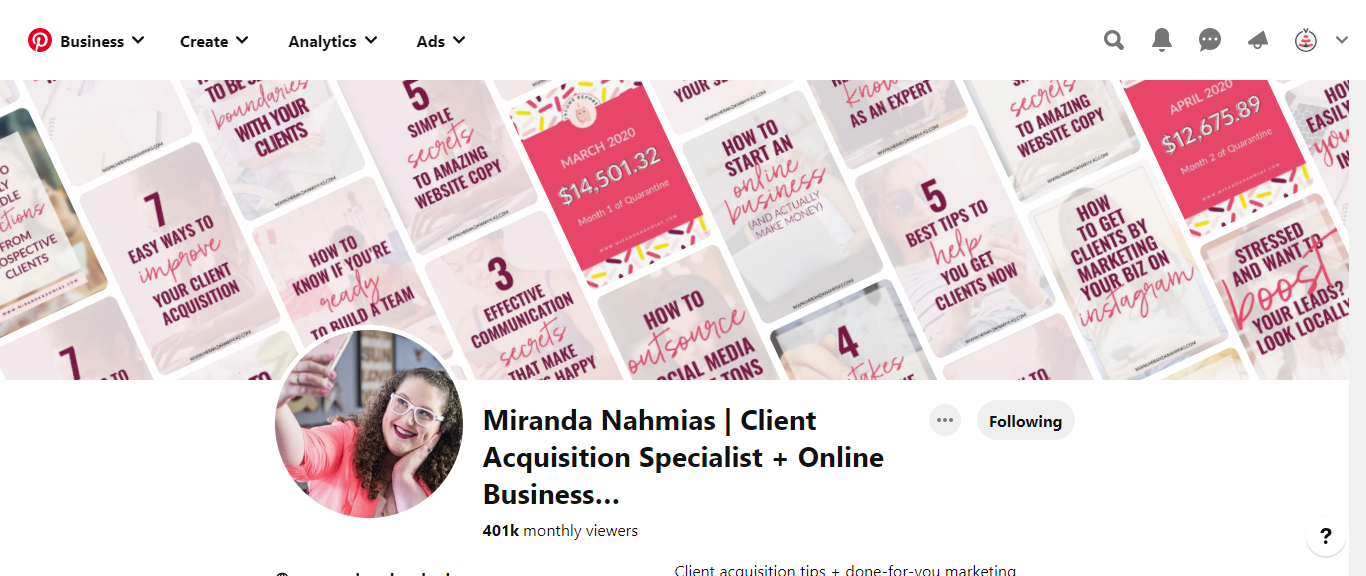
Task: Click Miranda Nahmias profile photo
Action: [x=369, y=424]
